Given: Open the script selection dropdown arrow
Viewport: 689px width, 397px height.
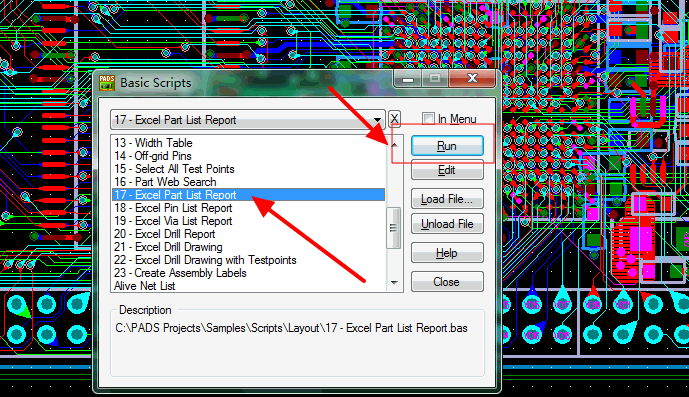Looking at the screenshot, I should (377, 120).
